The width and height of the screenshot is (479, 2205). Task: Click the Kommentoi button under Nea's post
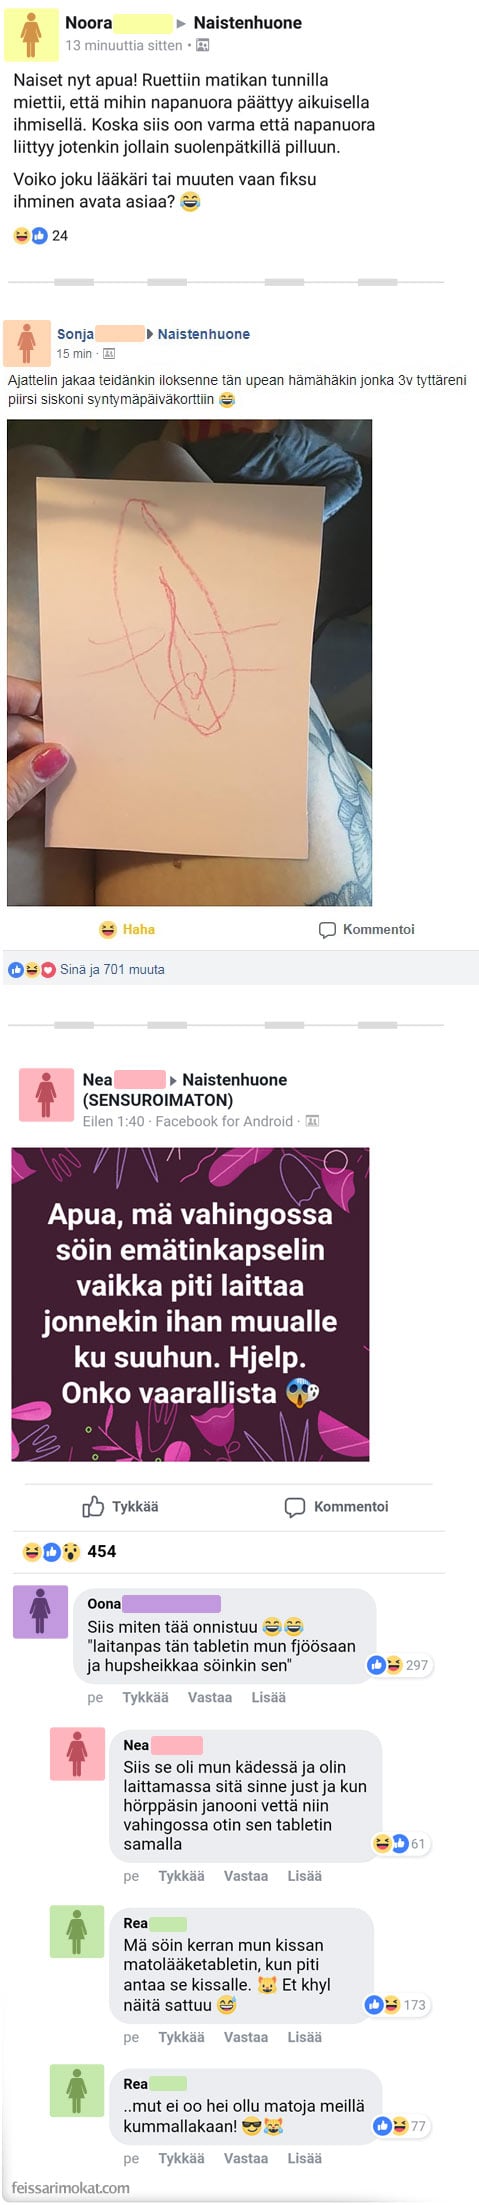point(336,1506)
